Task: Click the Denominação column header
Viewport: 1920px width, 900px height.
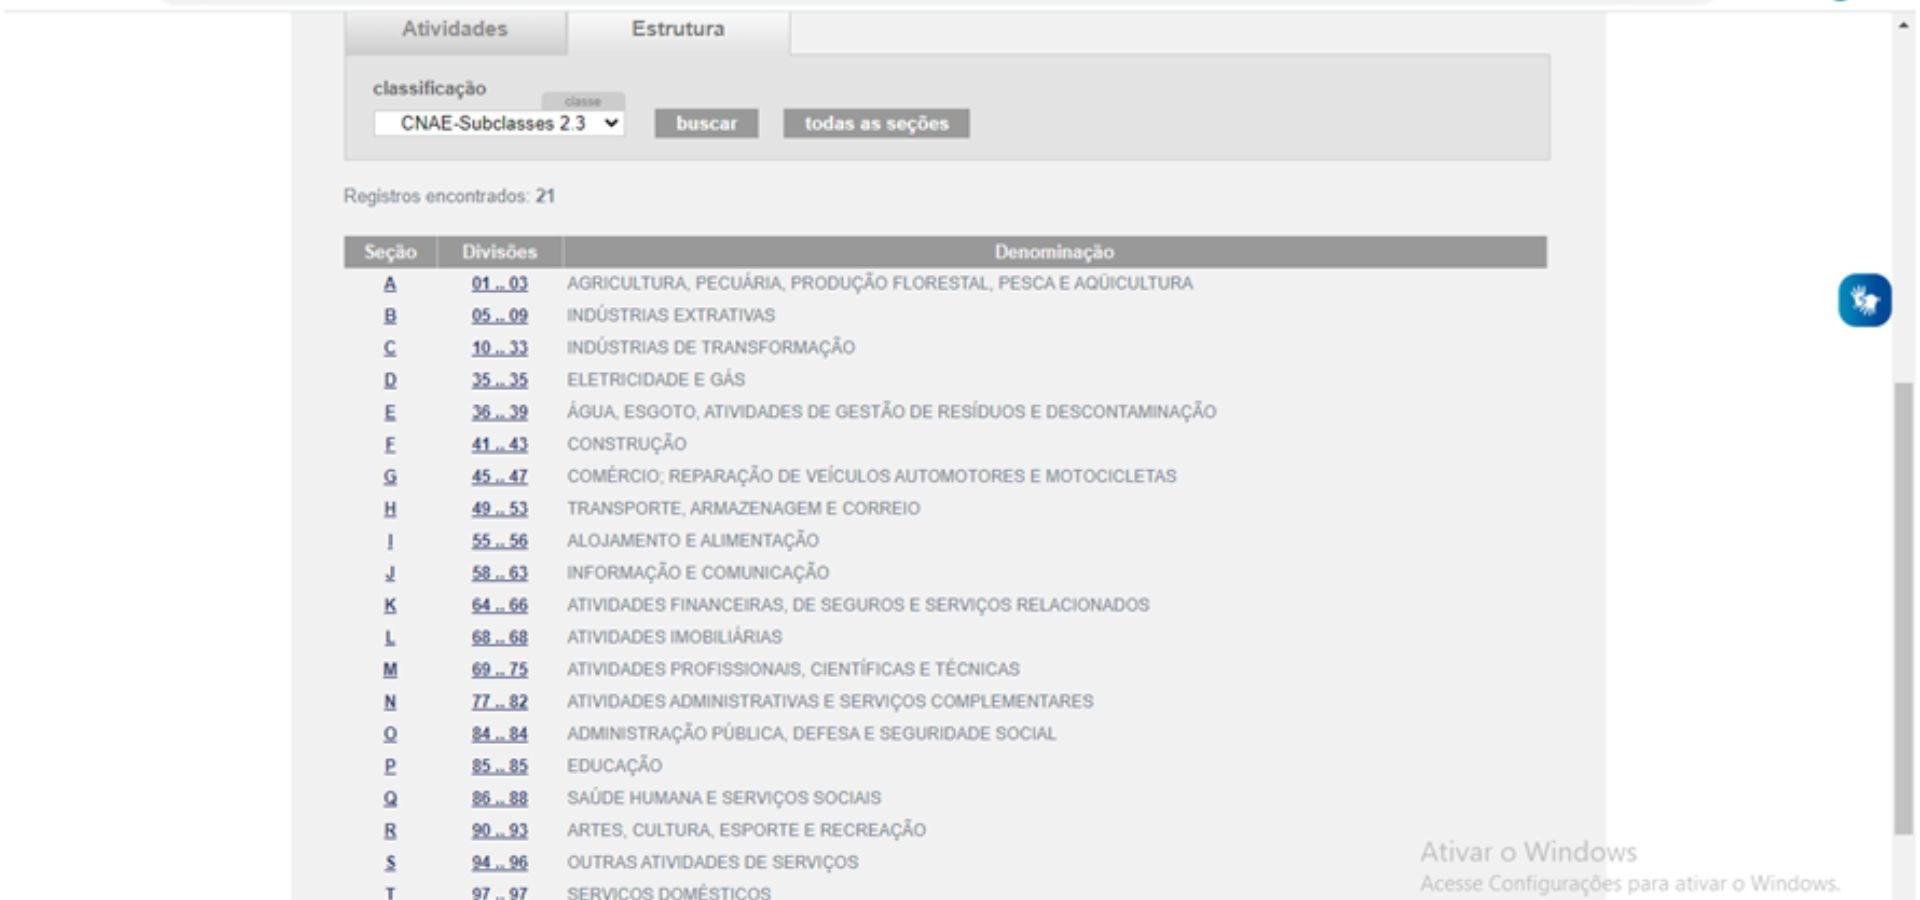Action: click(1054, 252)
